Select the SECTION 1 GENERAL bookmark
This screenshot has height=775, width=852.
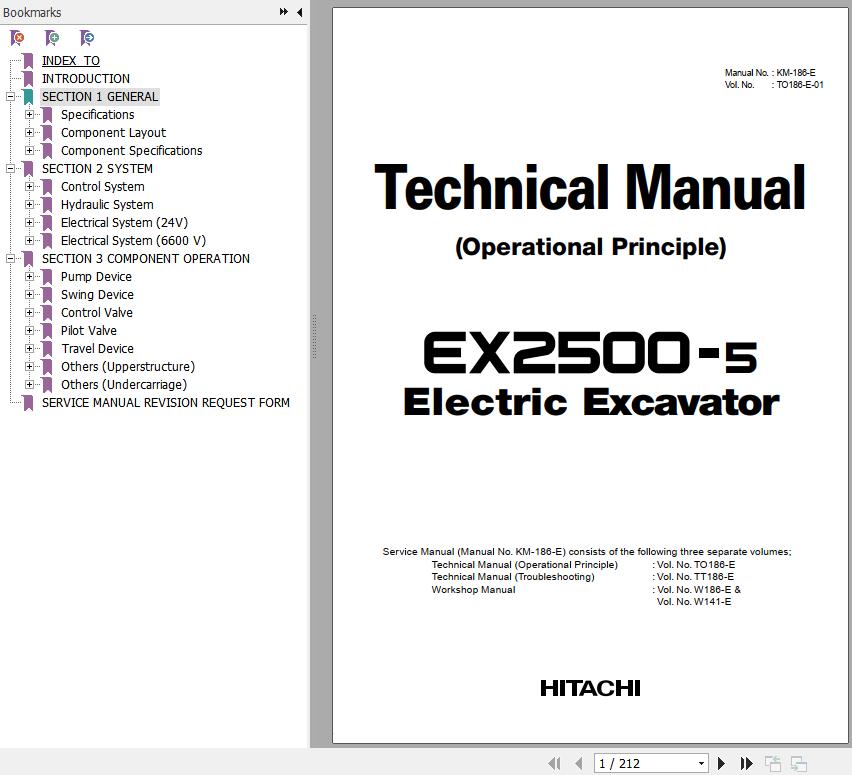(x=100, y=97)
